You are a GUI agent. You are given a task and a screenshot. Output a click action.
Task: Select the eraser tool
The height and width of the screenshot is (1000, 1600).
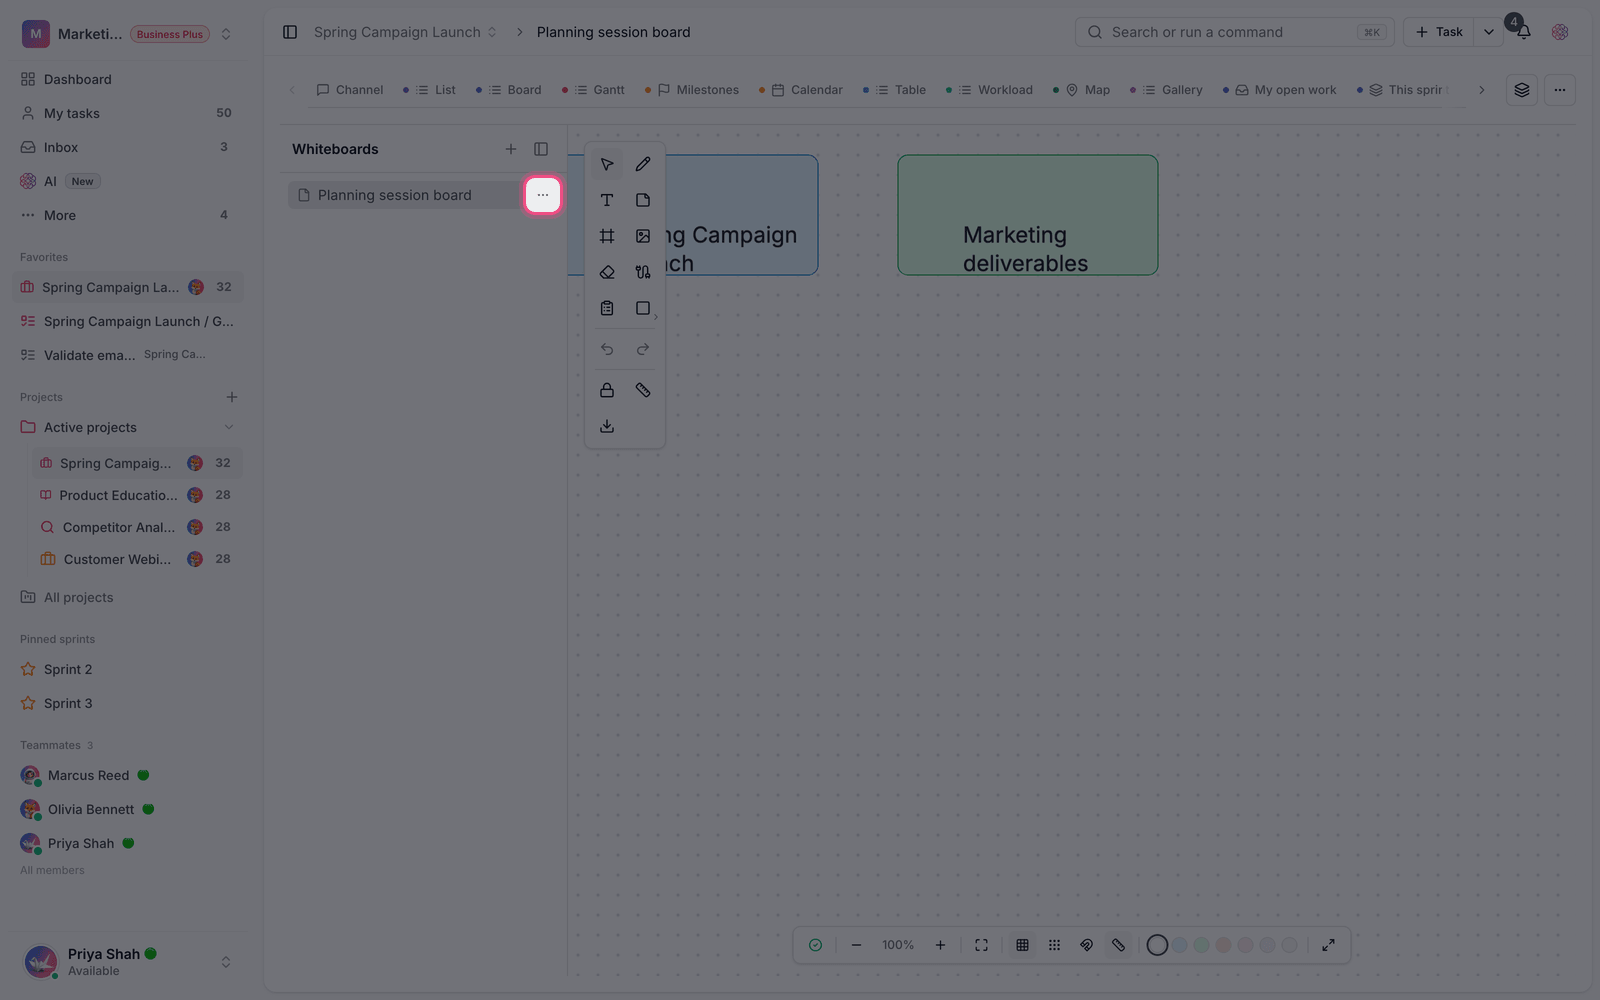[x=607, y=272]
